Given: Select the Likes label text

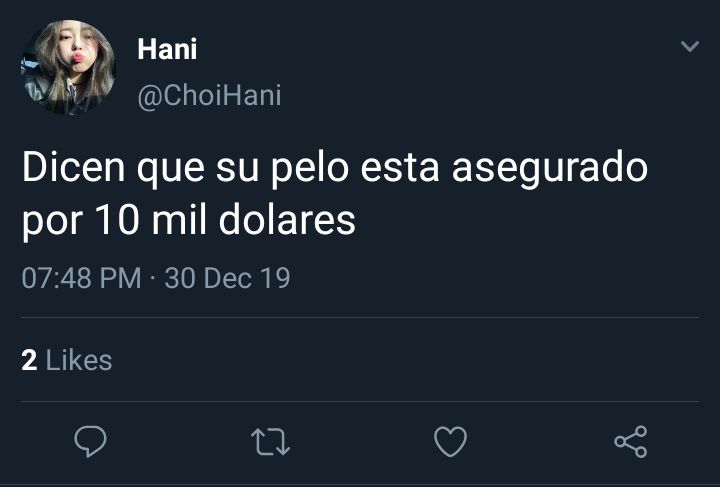Looking at the screenshot, I should pos(79,360).
